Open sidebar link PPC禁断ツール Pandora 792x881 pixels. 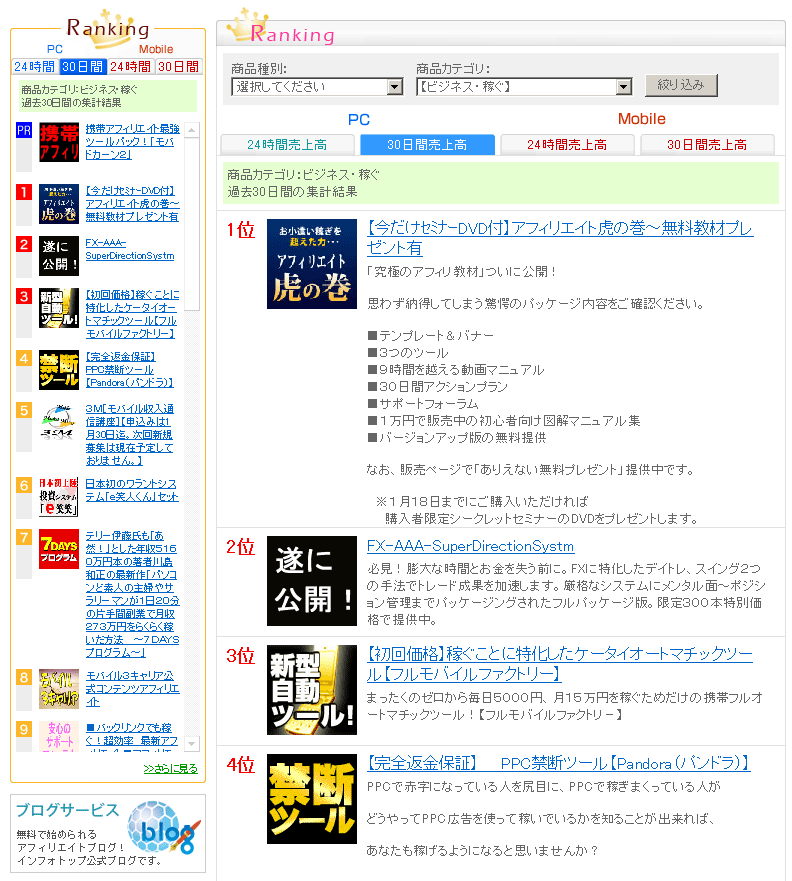pyautogui.click(x=129, y=369)
